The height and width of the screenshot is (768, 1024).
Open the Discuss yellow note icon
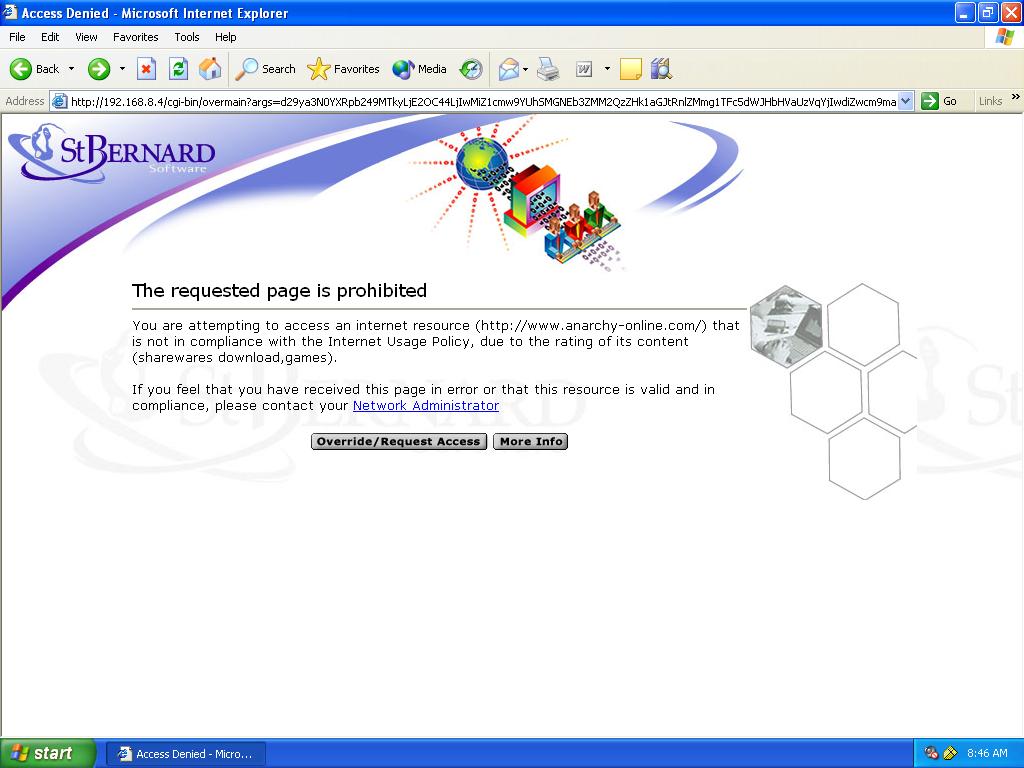(630, 69)
